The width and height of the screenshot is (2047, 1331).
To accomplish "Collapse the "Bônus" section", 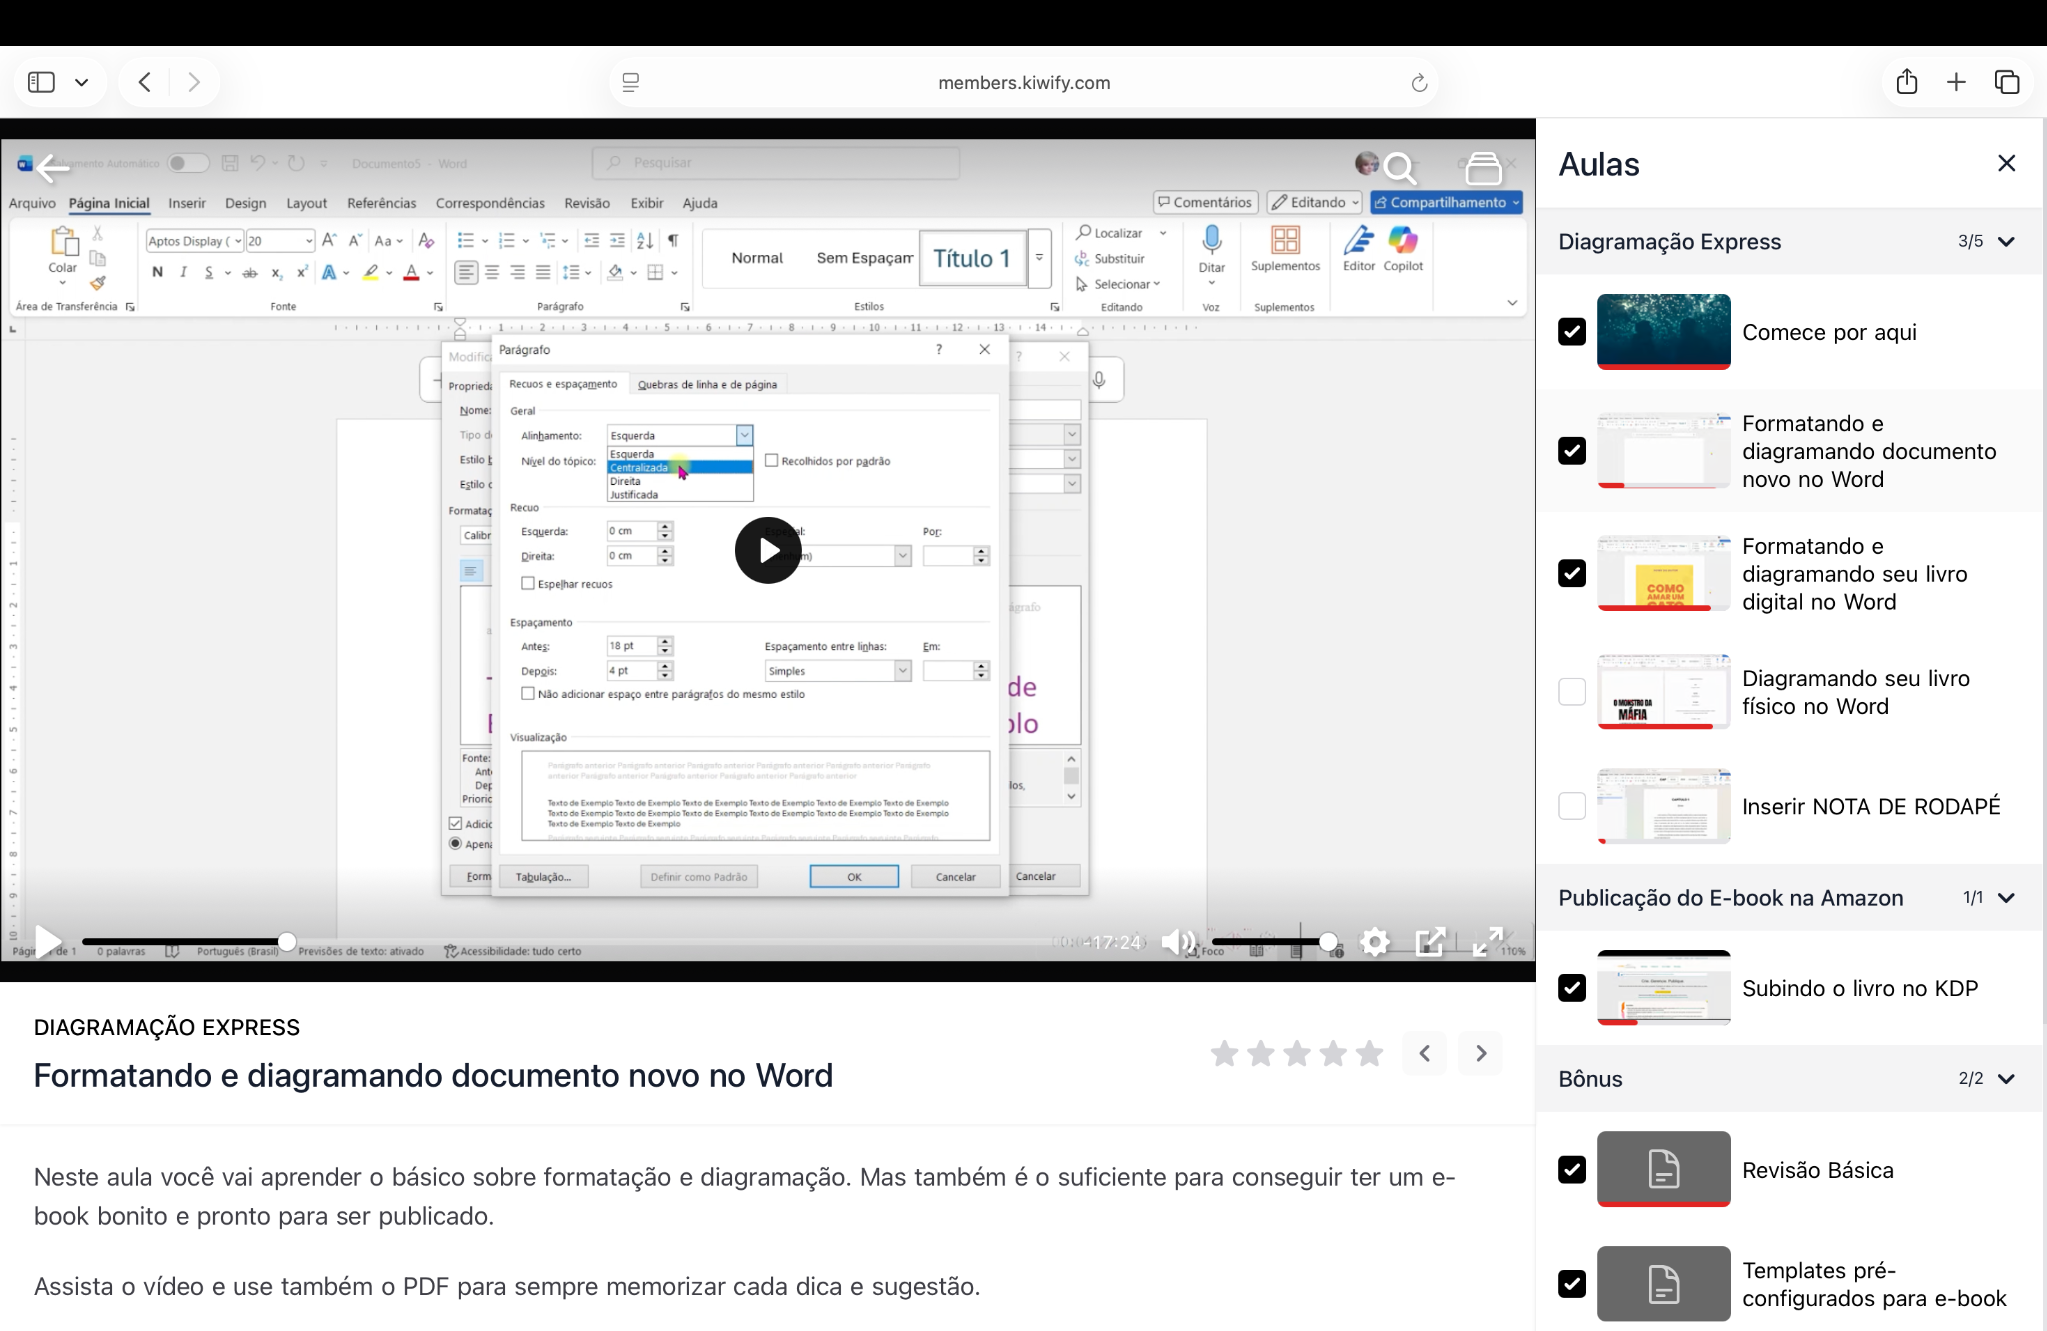I will [2006, 1079].
